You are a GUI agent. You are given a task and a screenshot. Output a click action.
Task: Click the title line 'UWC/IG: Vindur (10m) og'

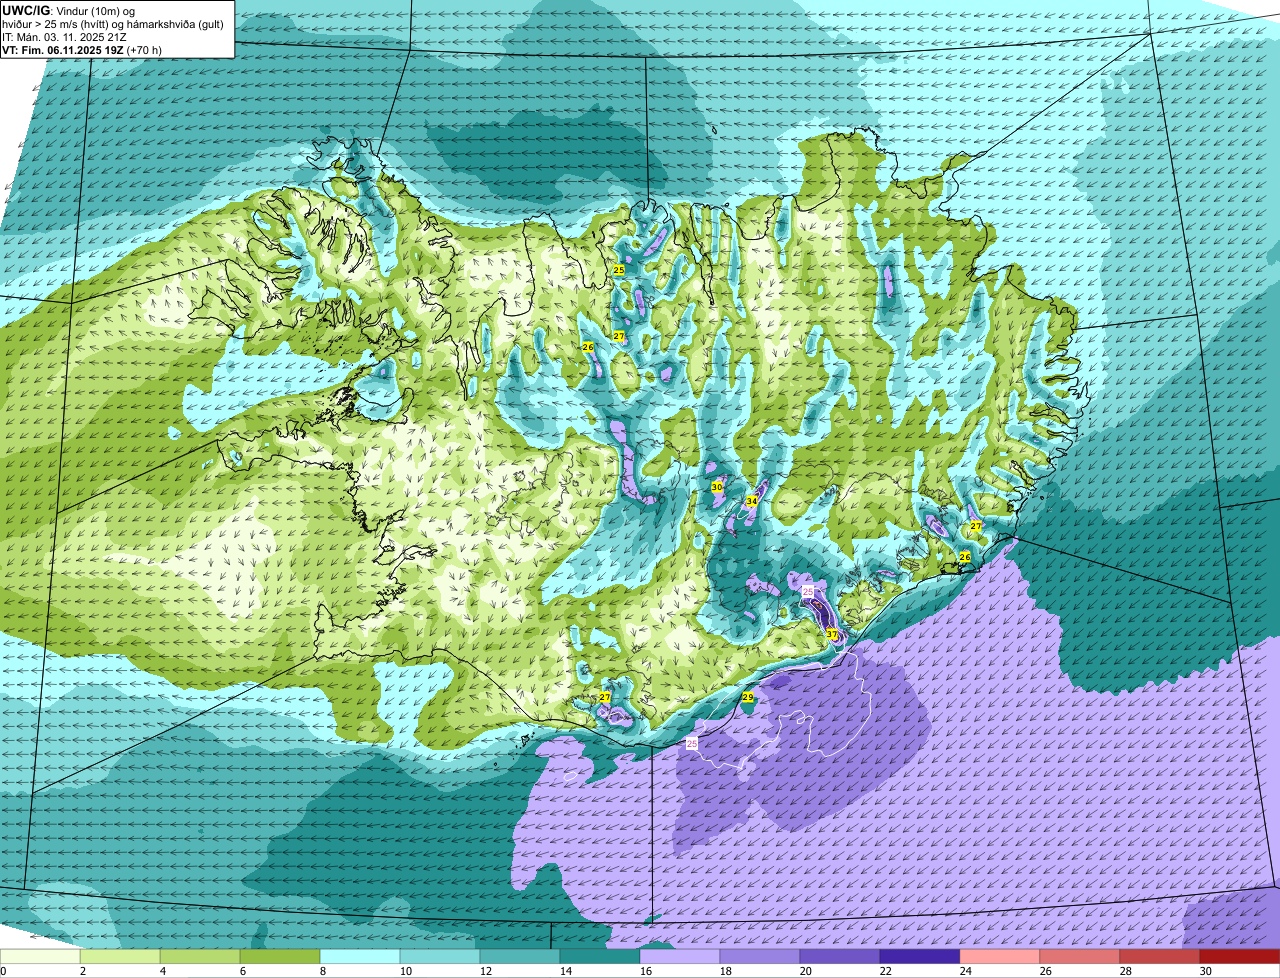pos(68,10)
